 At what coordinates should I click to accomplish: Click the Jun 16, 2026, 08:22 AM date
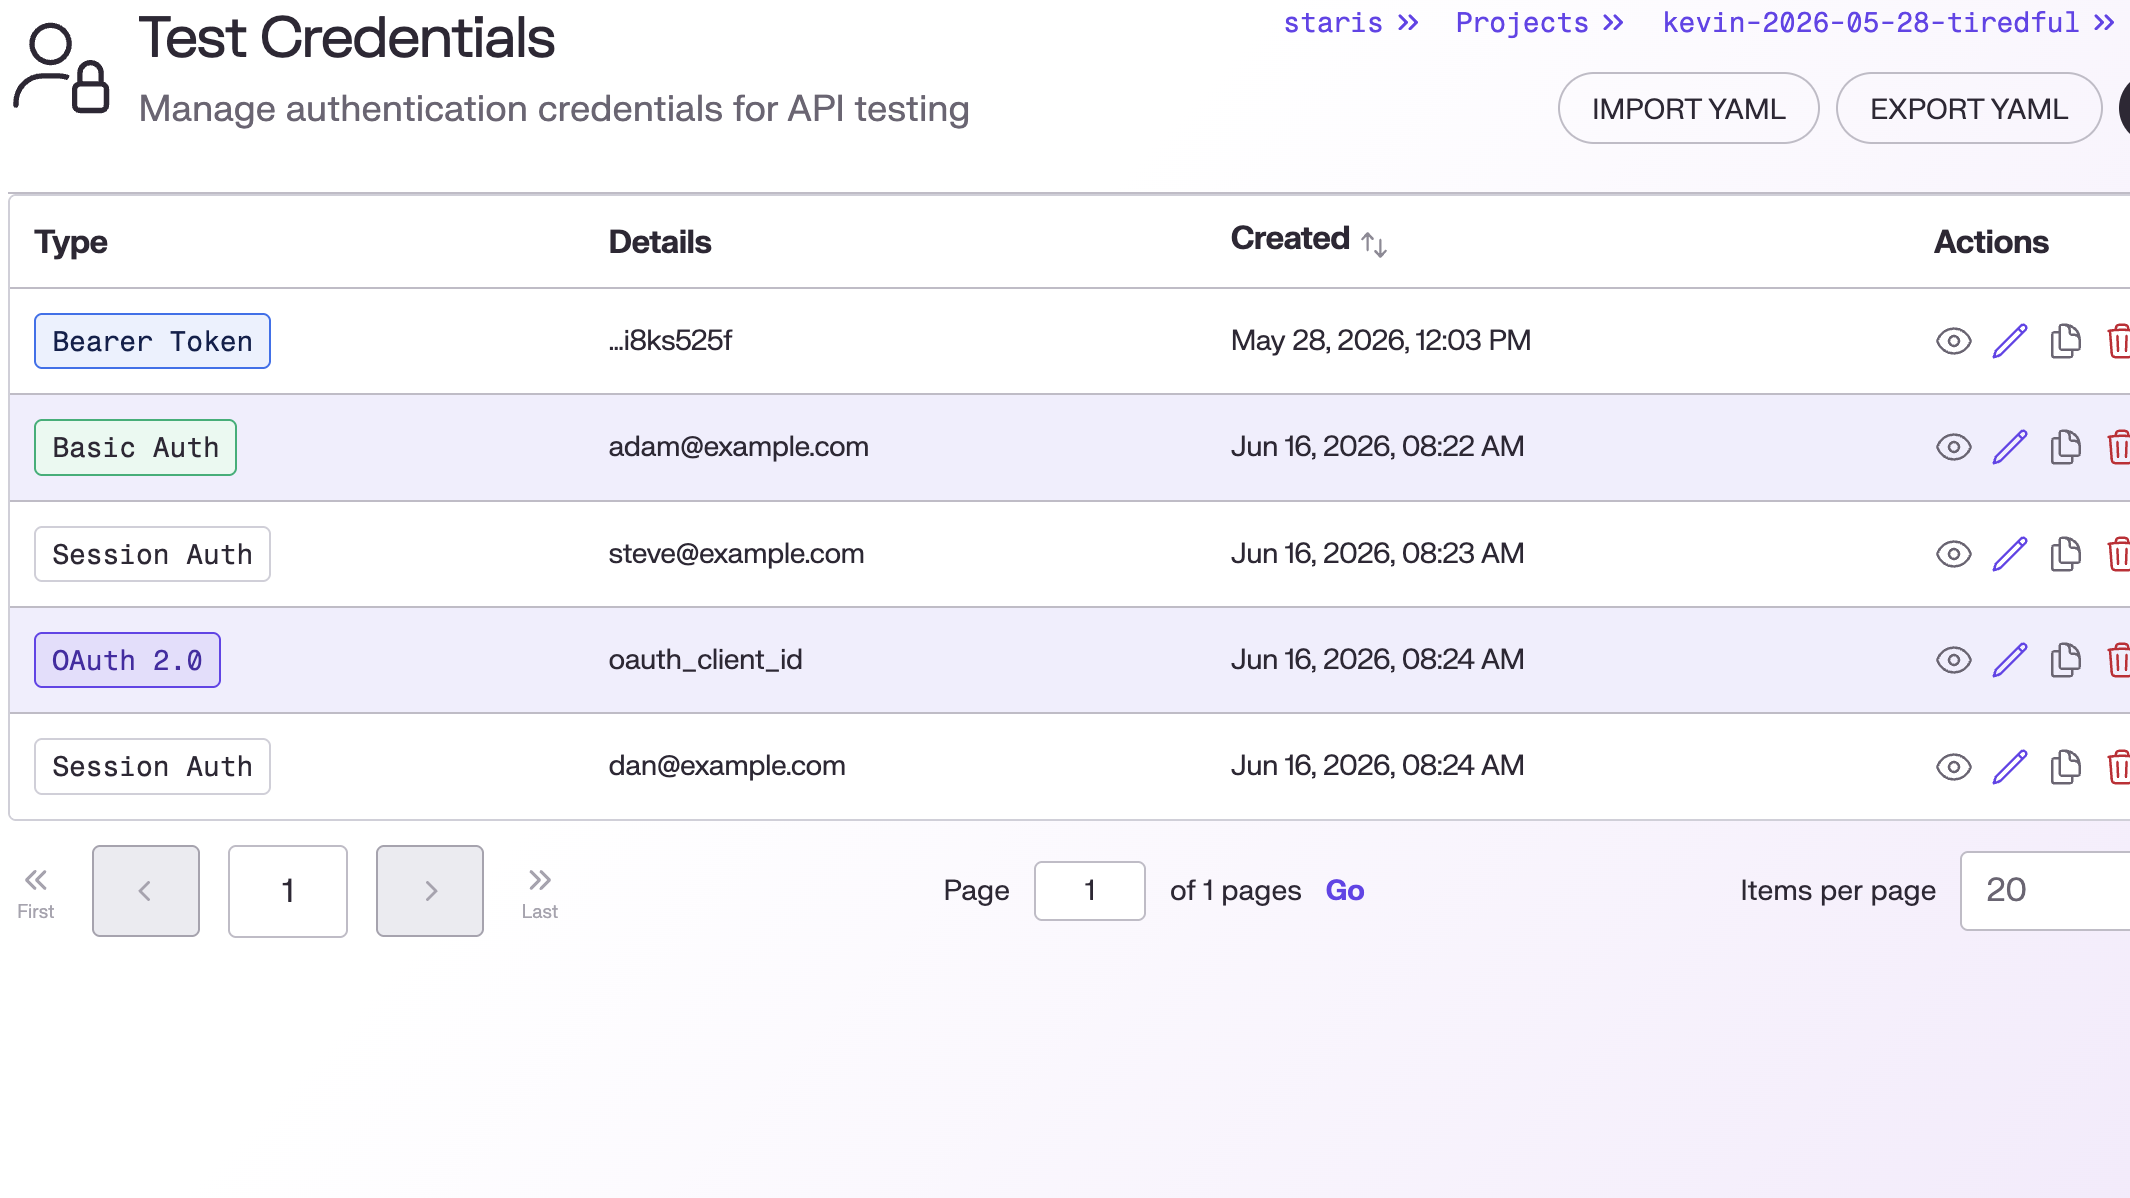(x=1377, y=447)
